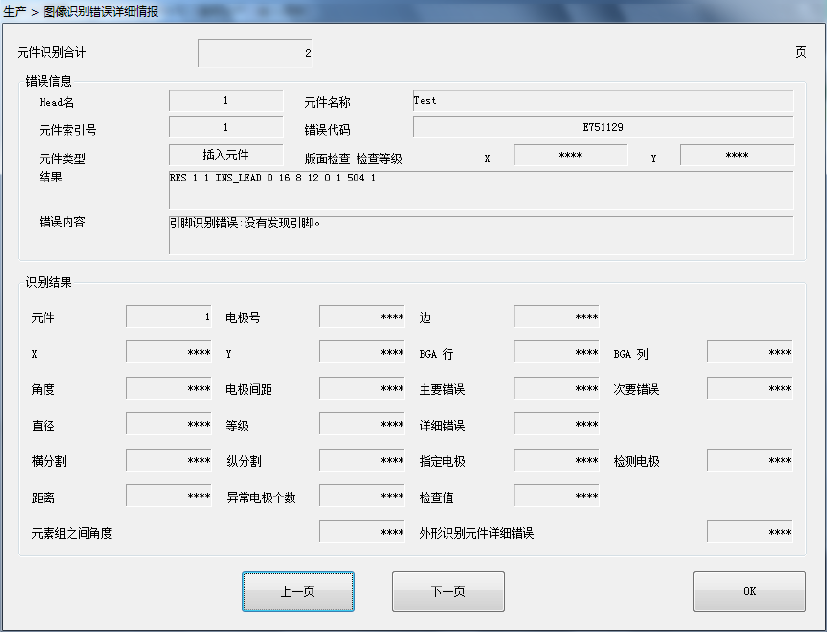Confirm with the OK button
The image size is (827, 632).
click(x=749, y=591)
